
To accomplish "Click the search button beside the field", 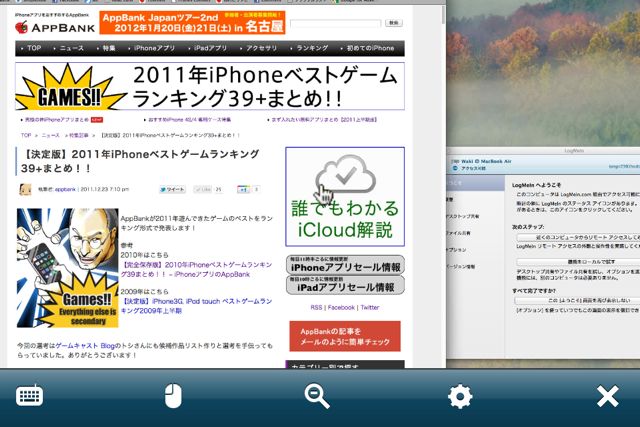I will coord(393,23).
